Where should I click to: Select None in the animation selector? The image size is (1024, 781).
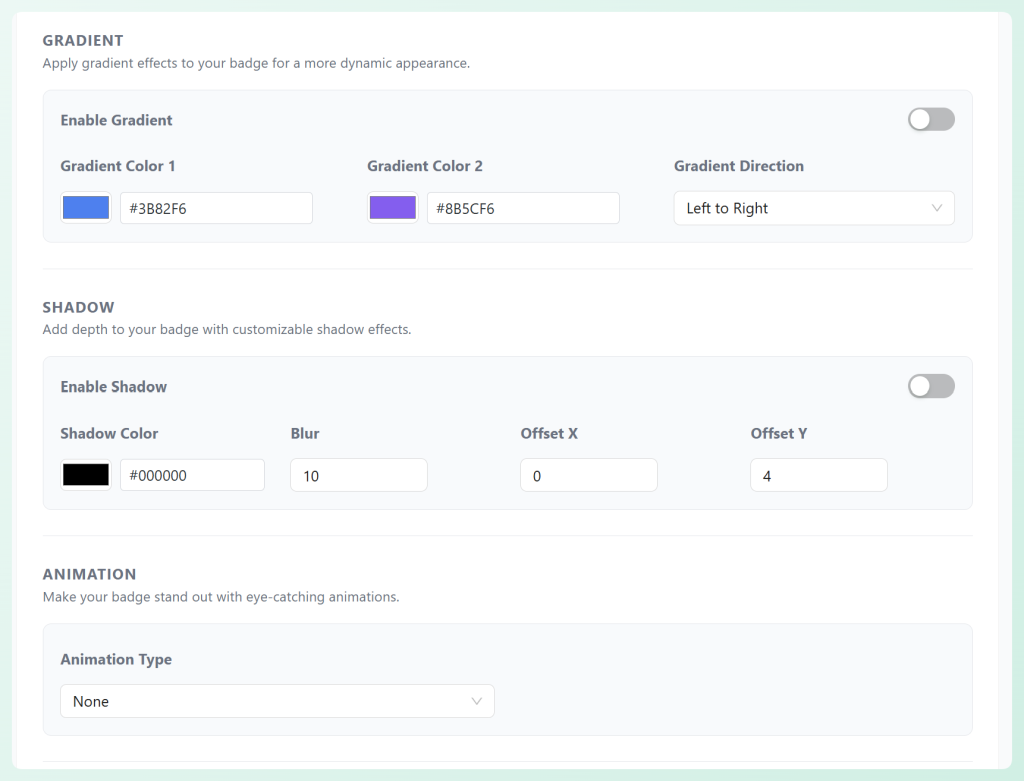(x=277, y=701)
